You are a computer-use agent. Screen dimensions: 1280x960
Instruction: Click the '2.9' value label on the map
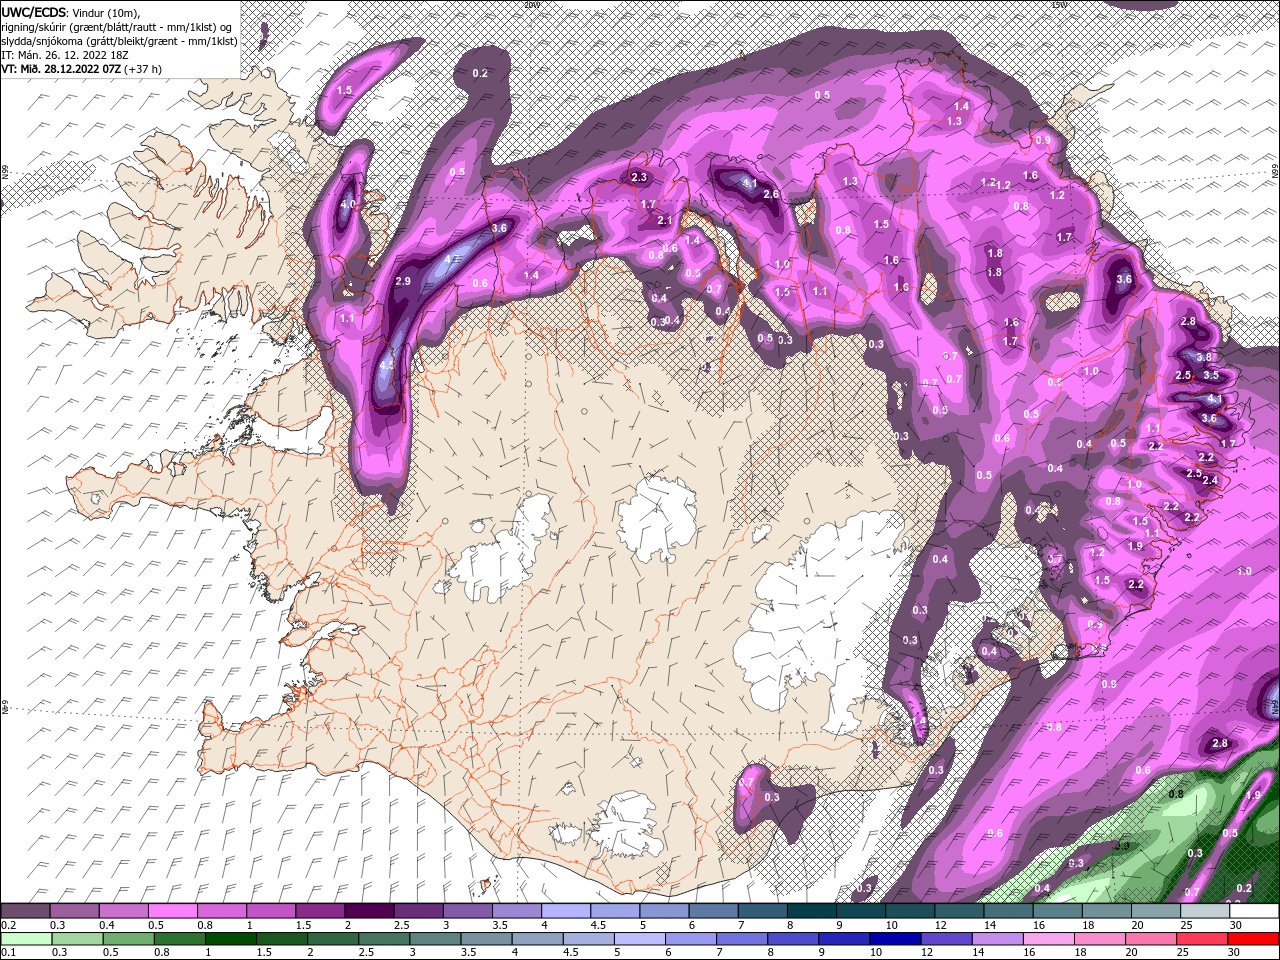[x=403, y=282]
